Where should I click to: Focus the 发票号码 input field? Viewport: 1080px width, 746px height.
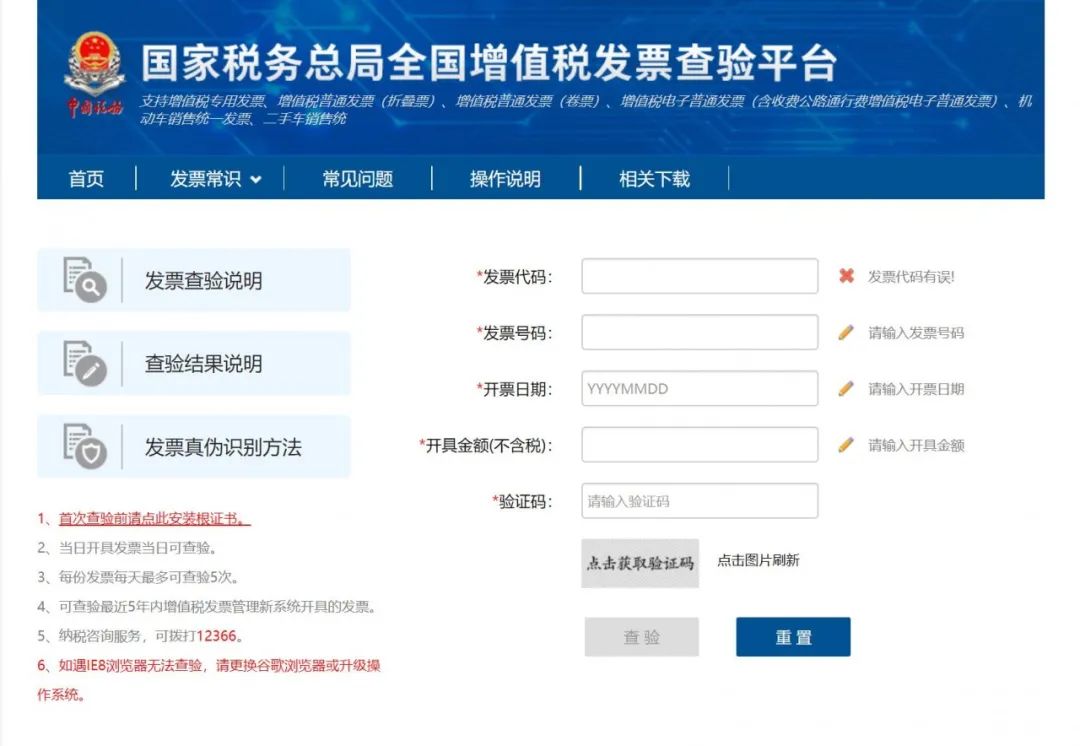point(700,333)
